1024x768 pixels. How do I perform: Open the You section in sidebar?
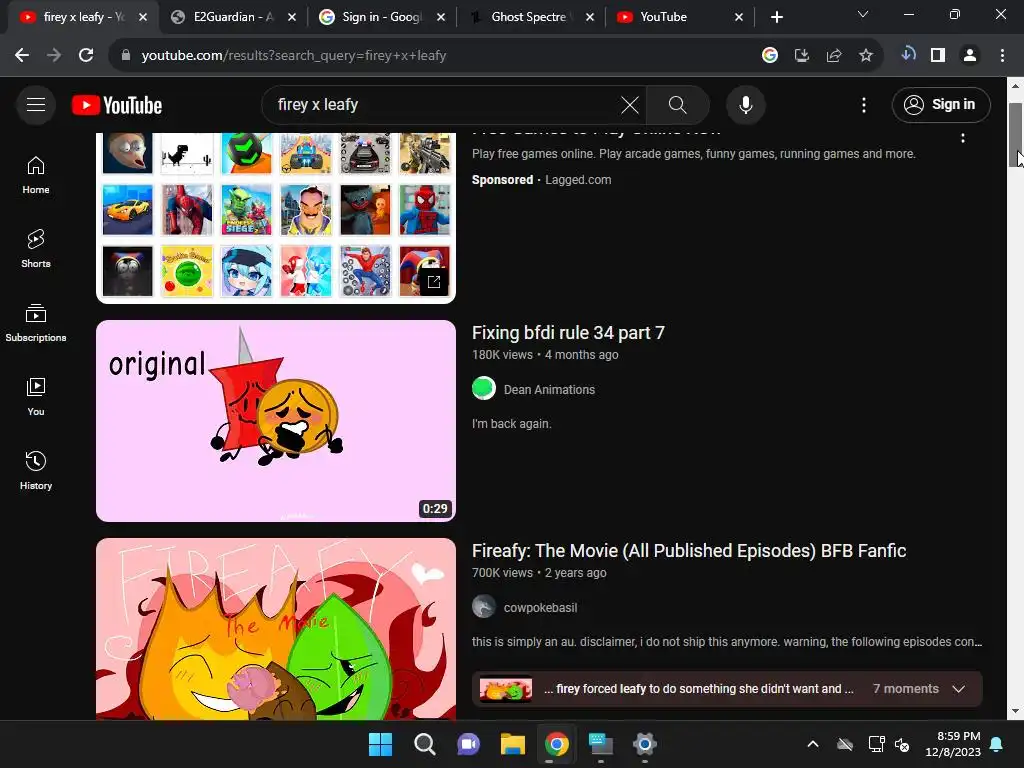[36, 396]
